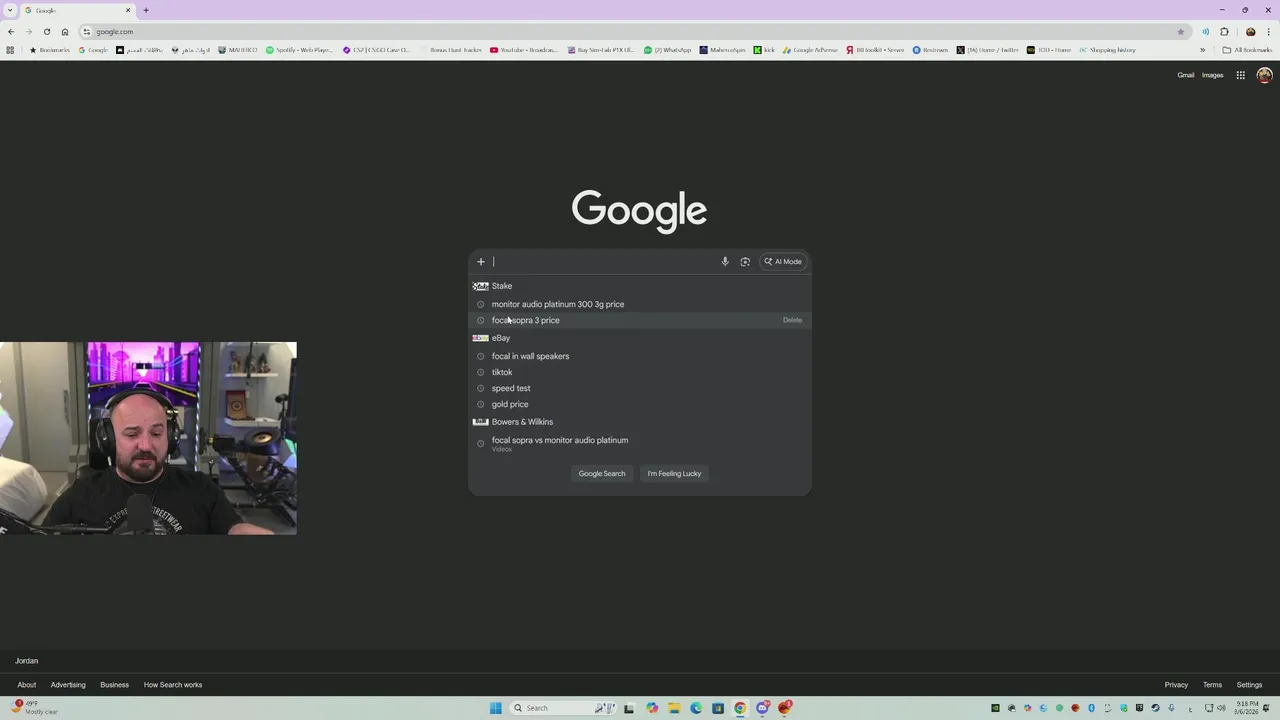The height and width of the screenshot is (720, 1280).
Task: Click the Google Search button
Action: click(602, 474)
